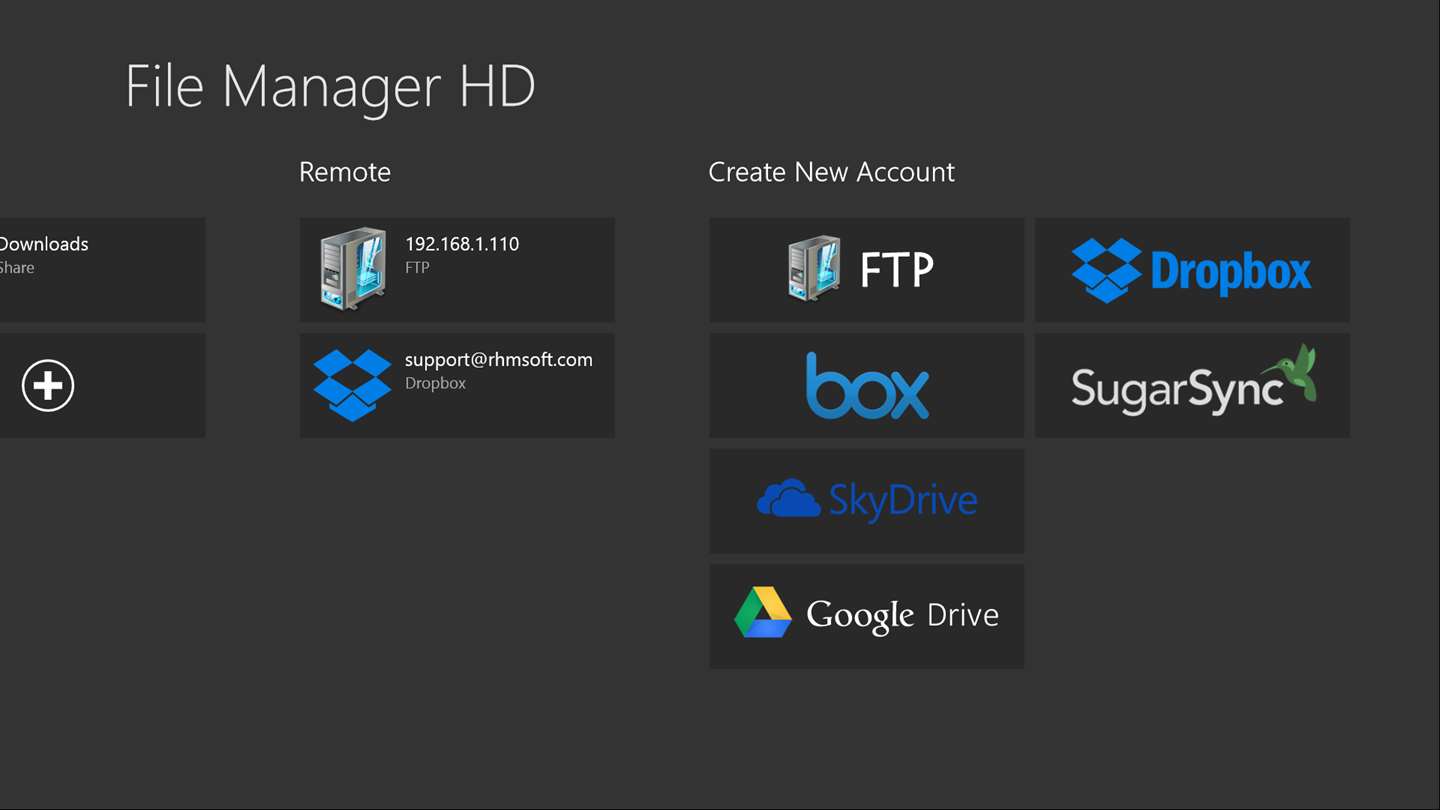
Task: Click the Dropbox icon beside support@rhmsoft.com
Action: click(352, 385)
